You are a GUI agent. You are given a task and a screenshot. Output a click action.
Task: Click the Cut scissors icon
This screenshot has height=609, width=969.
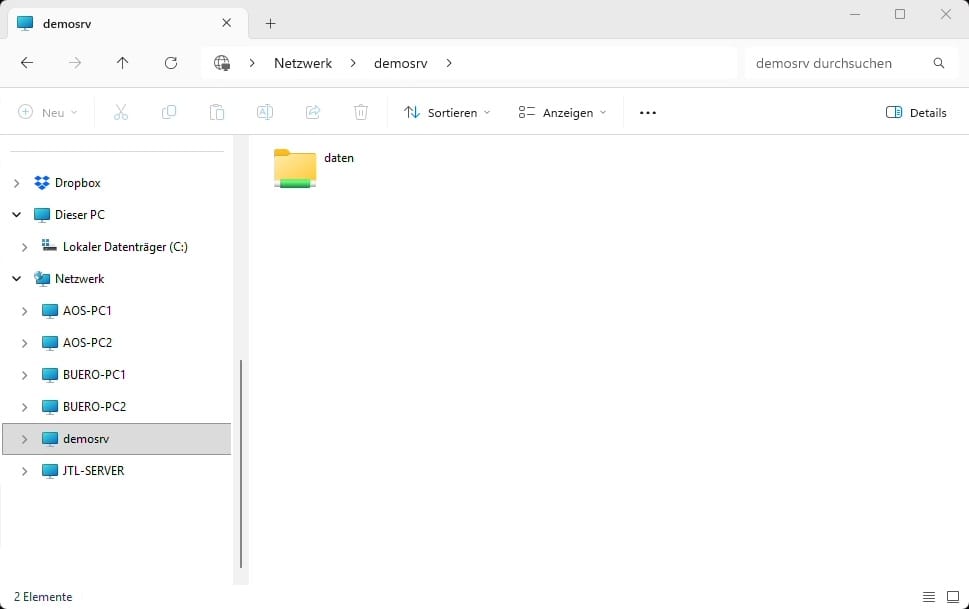click(121, 112)
